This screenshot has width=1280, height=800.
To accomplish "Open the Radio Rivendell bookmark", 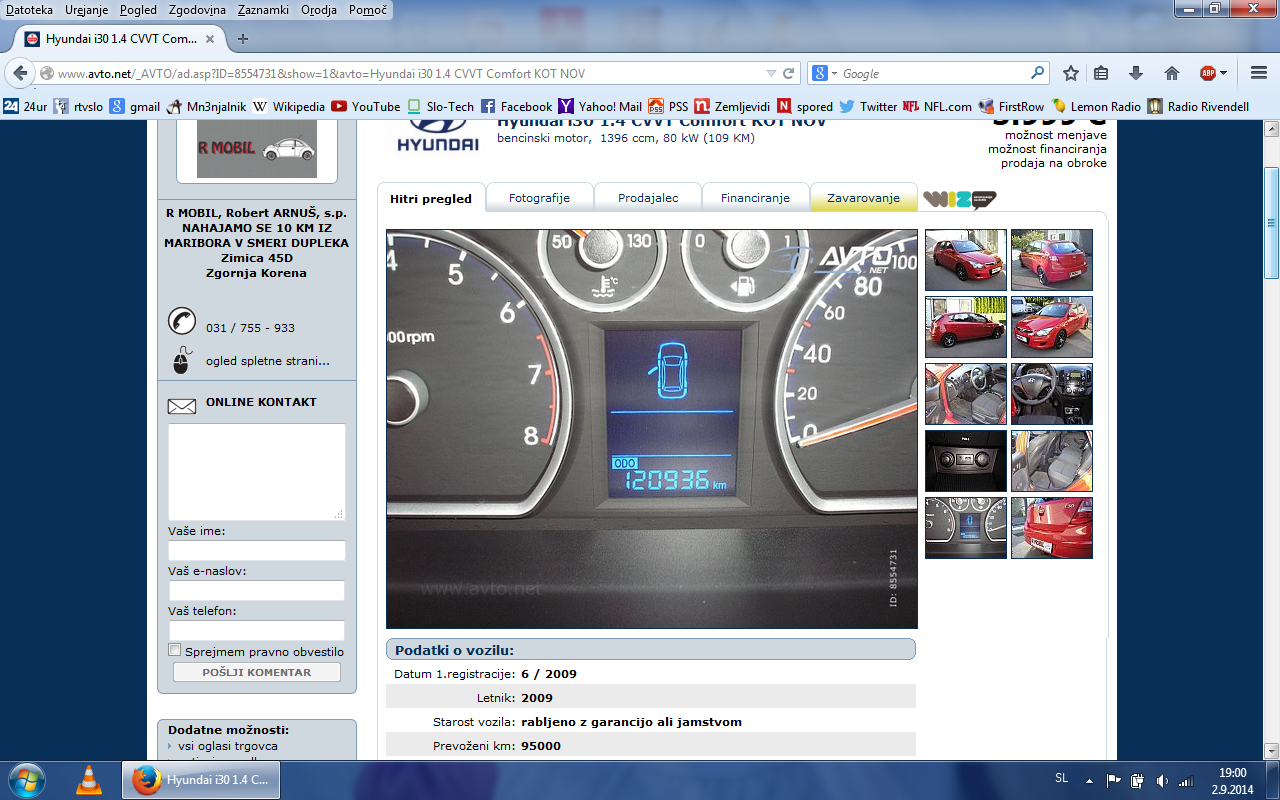I will tap(1198, 106).
